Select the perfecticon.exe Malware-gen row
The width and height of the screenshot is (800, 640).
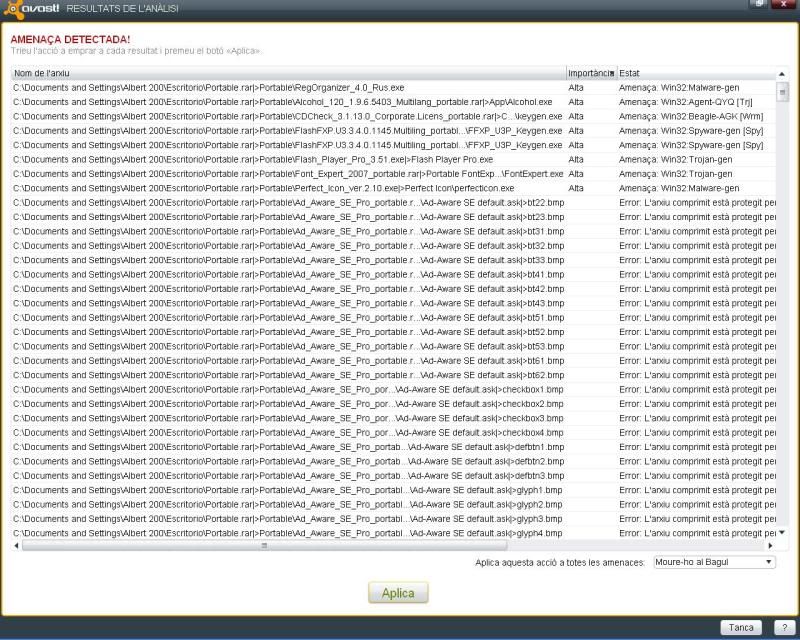288,188
